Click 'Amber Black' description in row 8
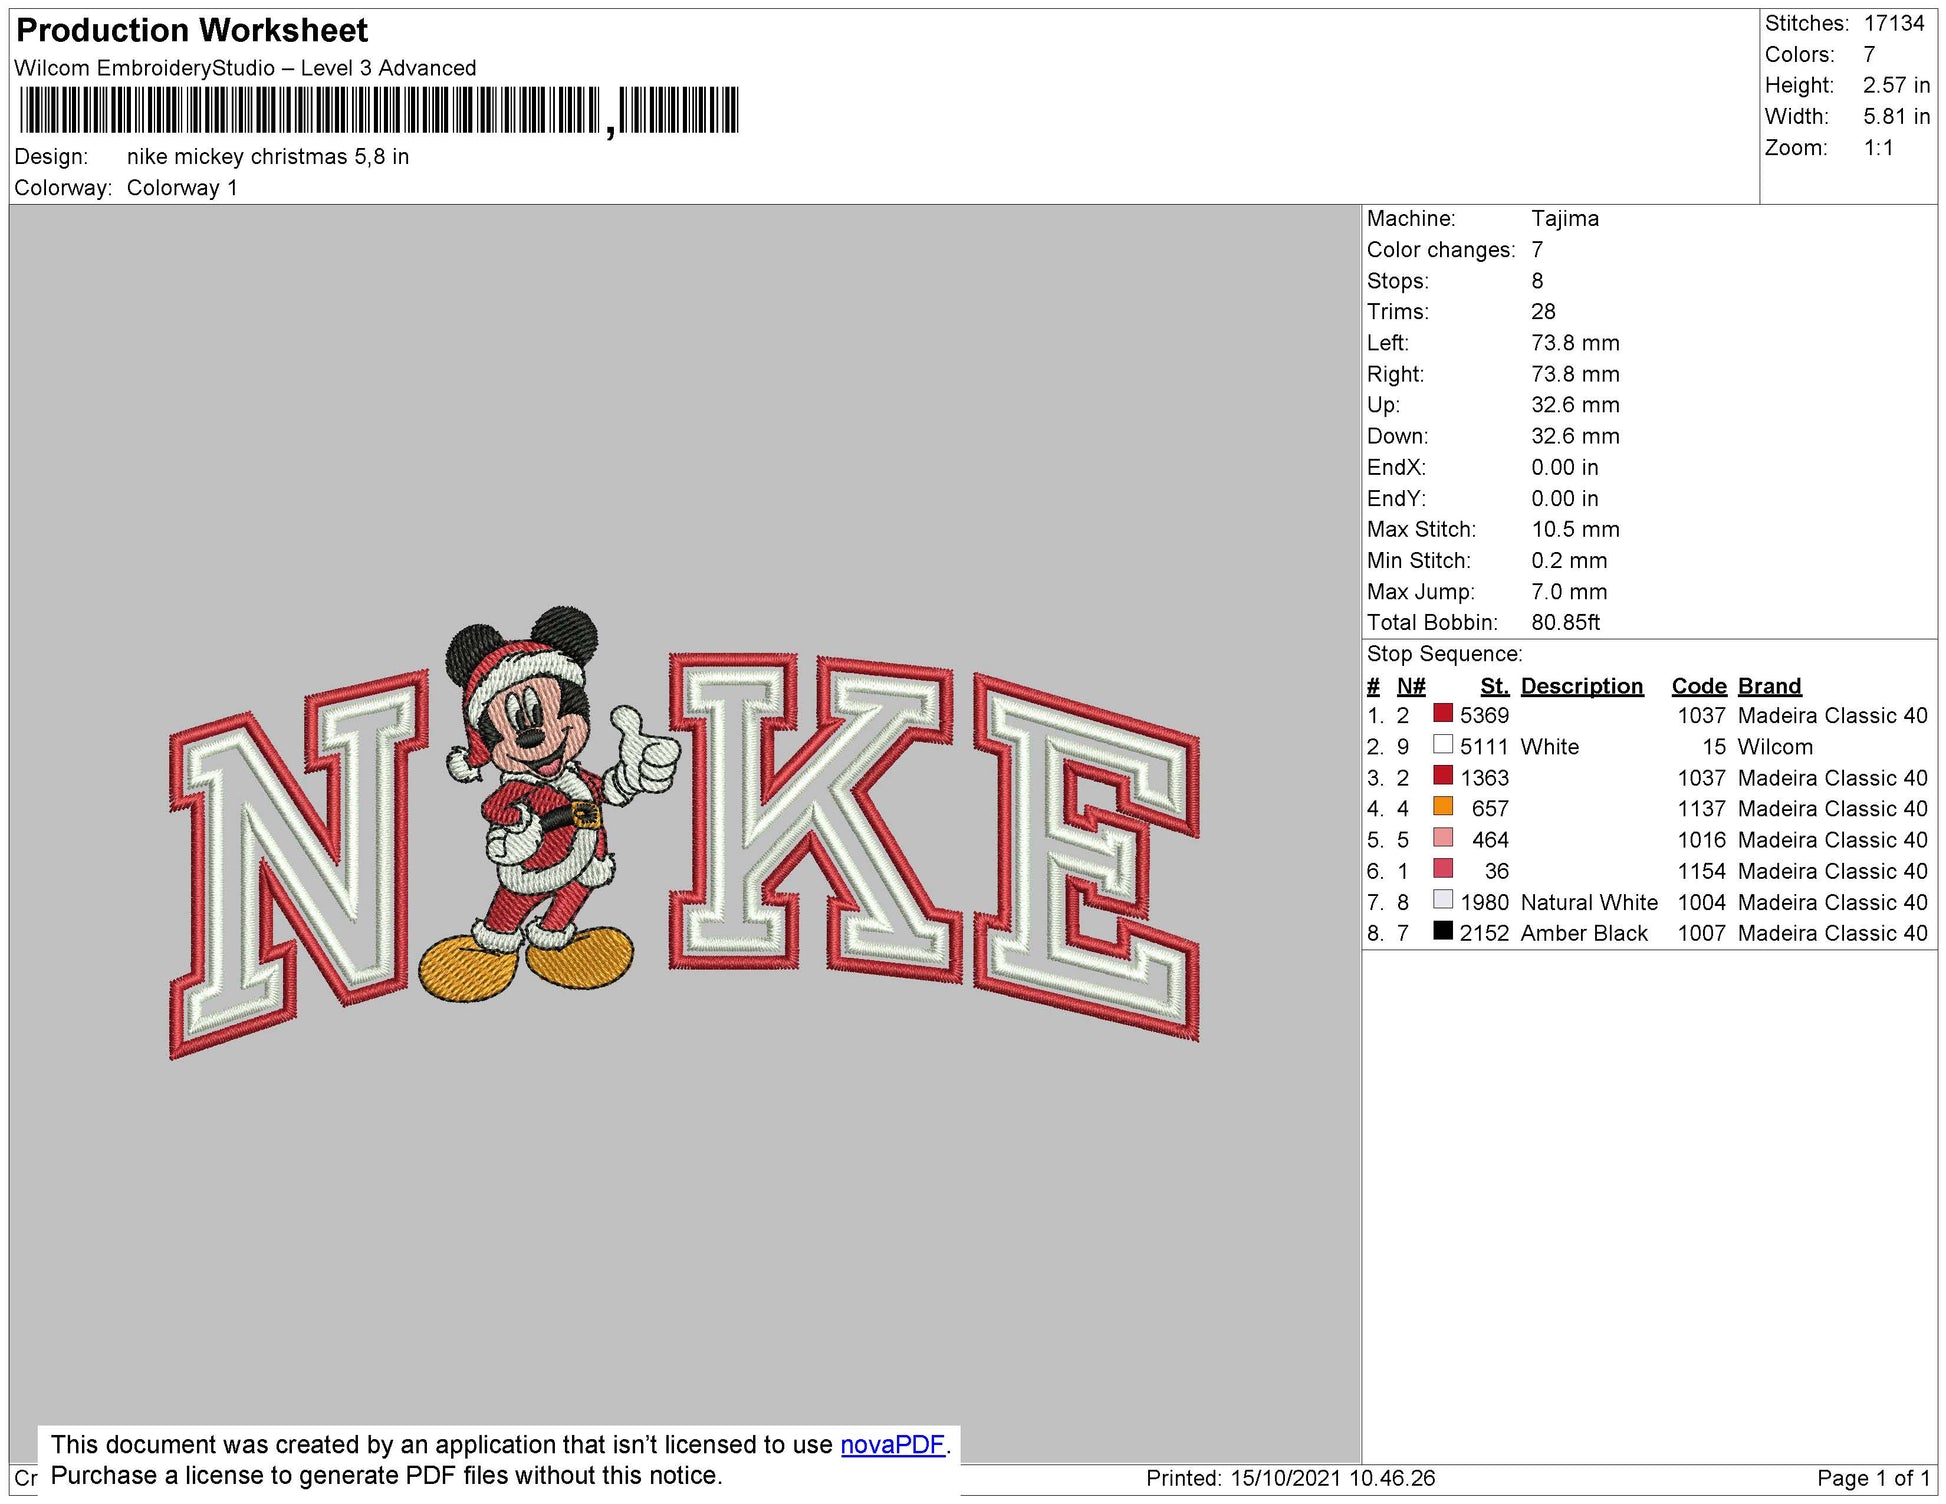 coord(1584,933)
